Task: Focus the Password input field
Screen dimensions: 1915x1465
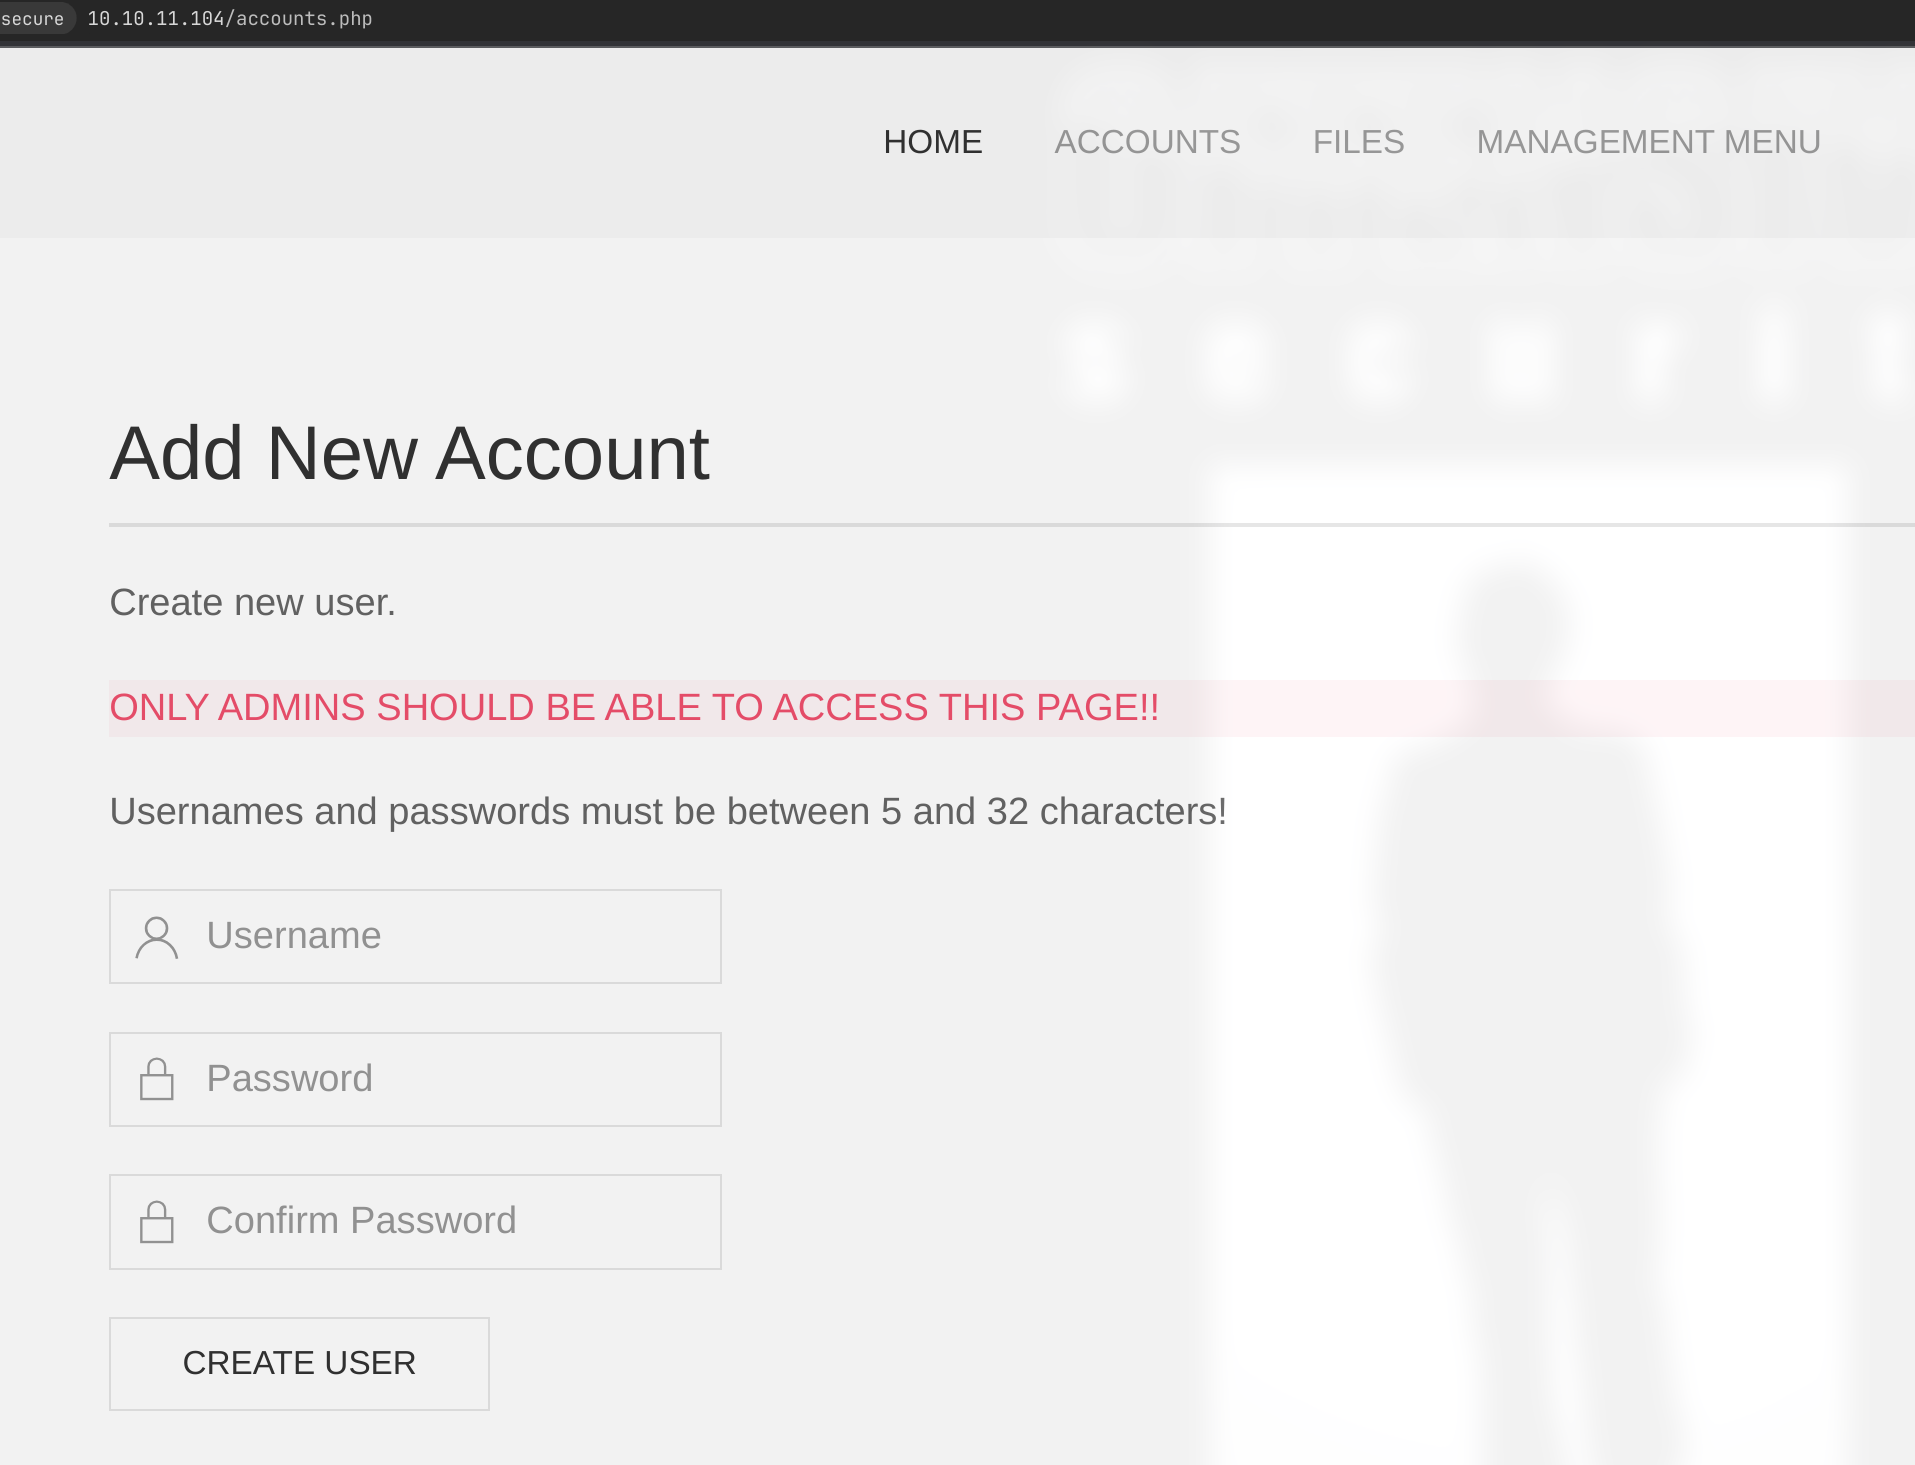Action: (415, 1079)
